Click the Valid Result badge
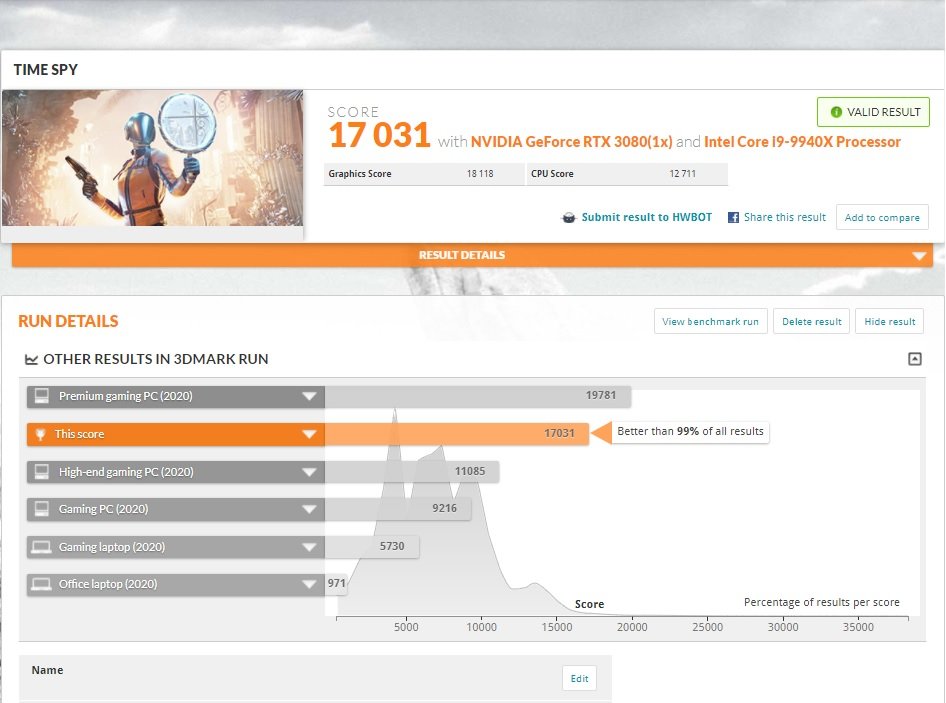Image resolution: width=946 pixels, height=703 pixels. coord(873,112)
